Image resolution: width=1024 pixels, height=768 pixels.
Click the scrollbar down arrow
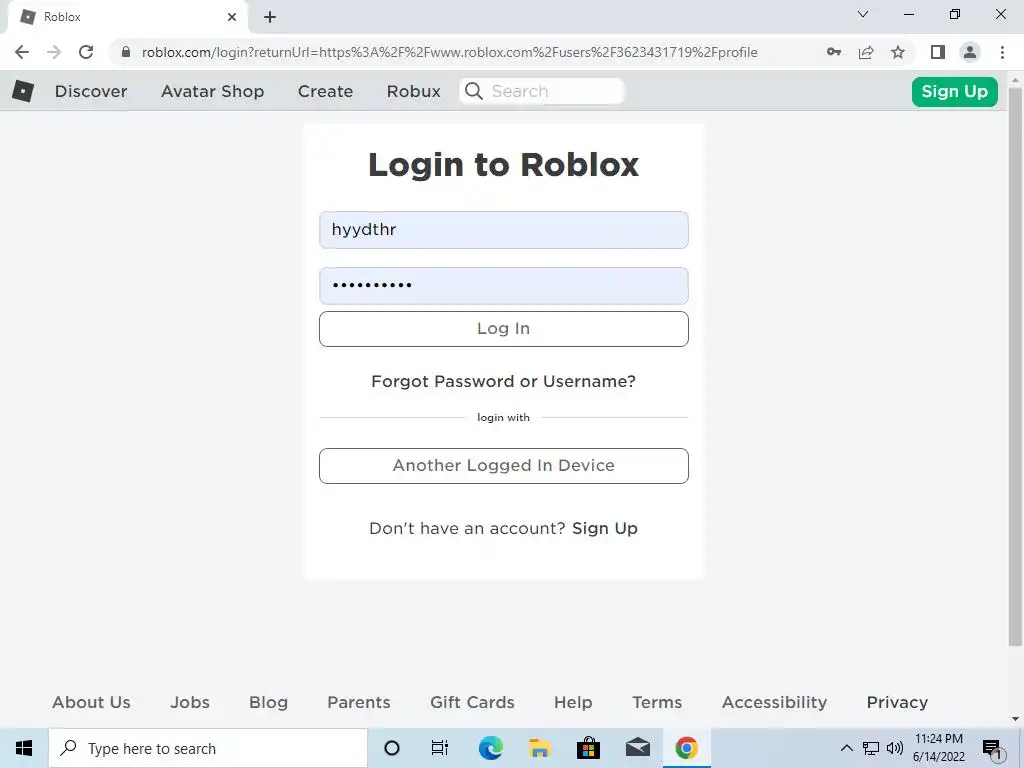[x=1016, y=719]
